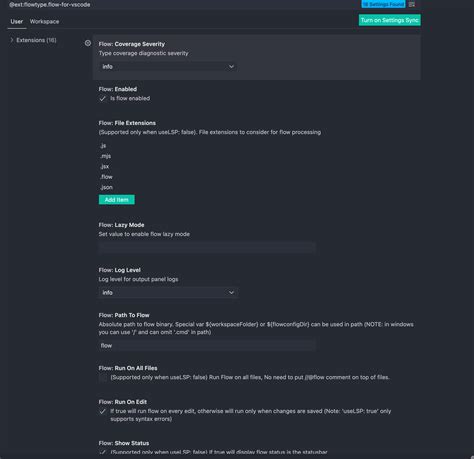This screenshot has width=474, height=459.
Task: Click the Settings Found count badge
Action: (x=383, y=4)
